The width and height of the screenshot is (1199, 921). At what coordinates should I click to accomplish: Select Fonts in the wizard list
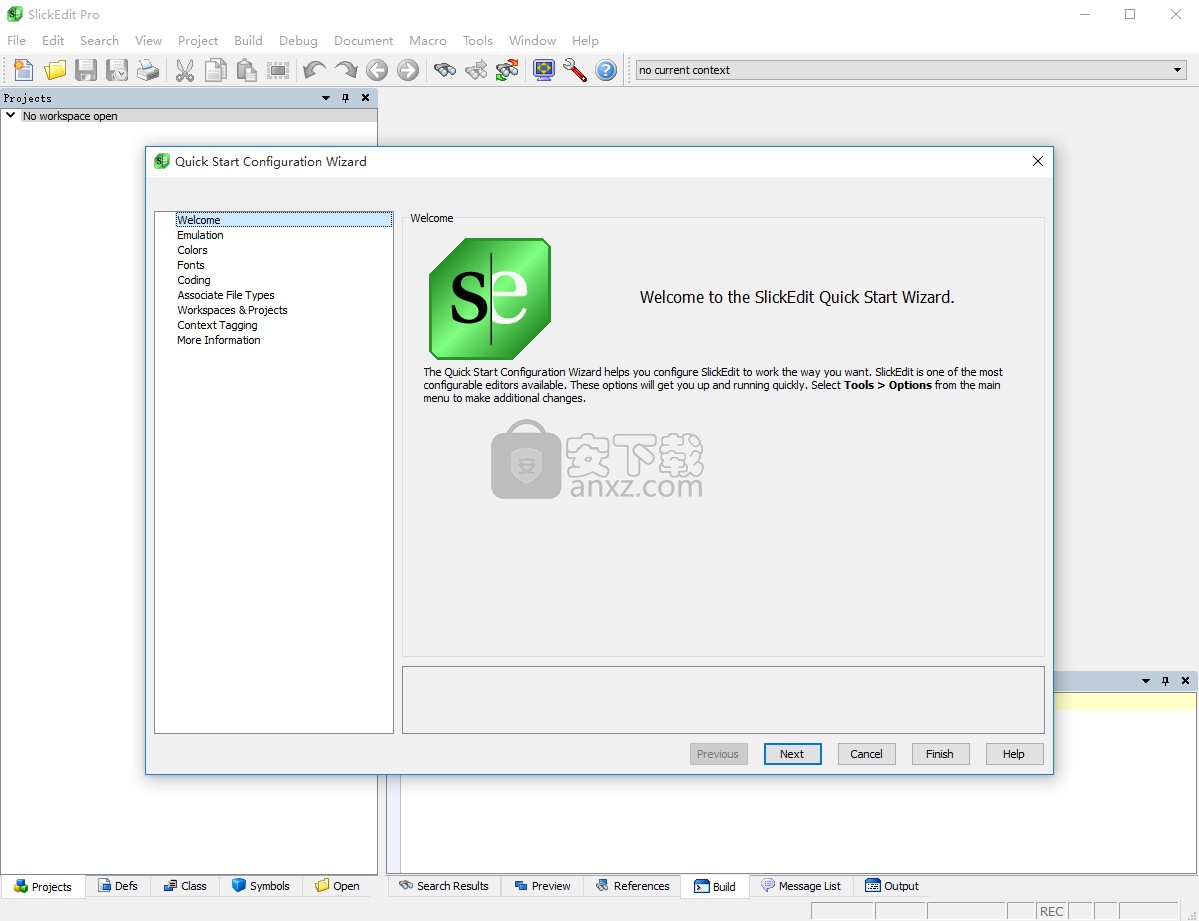pos(190,265)
